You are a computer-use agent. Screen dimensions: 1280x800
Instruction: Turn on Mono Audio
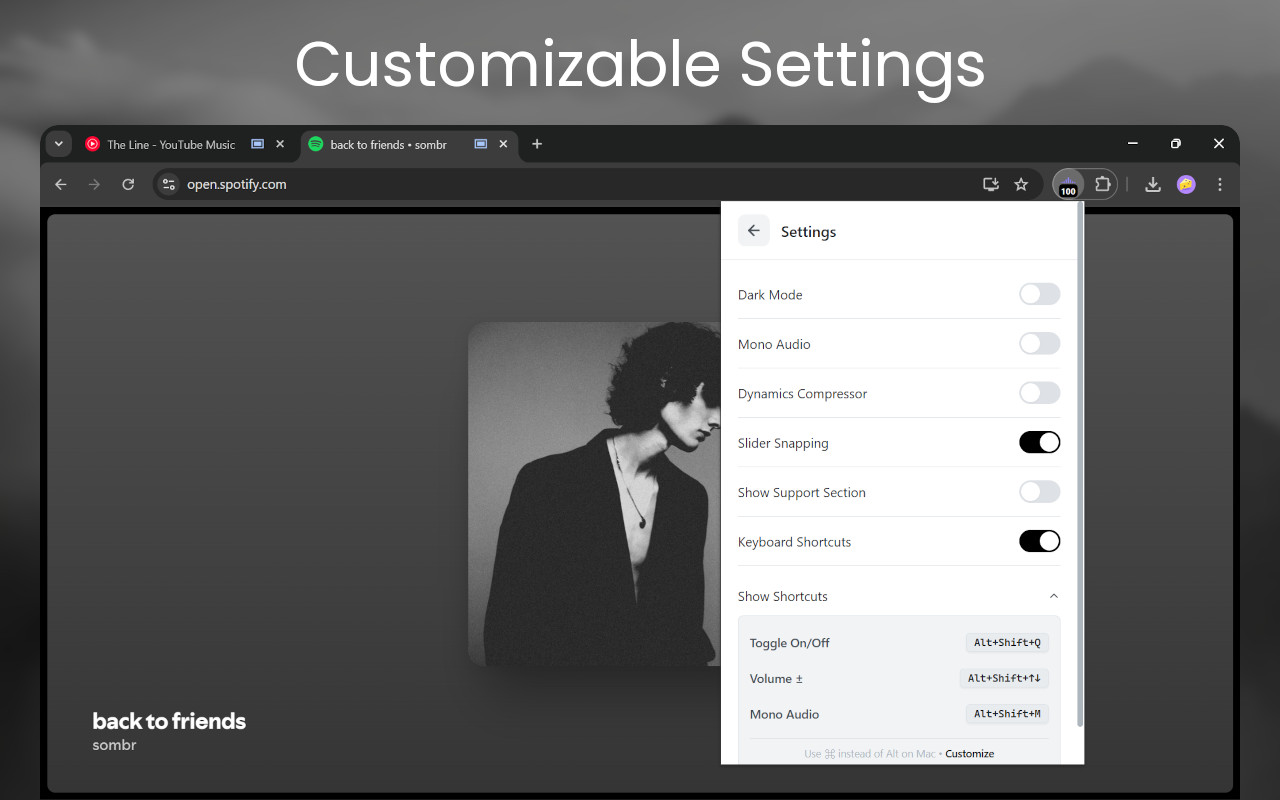(1039, 343)
